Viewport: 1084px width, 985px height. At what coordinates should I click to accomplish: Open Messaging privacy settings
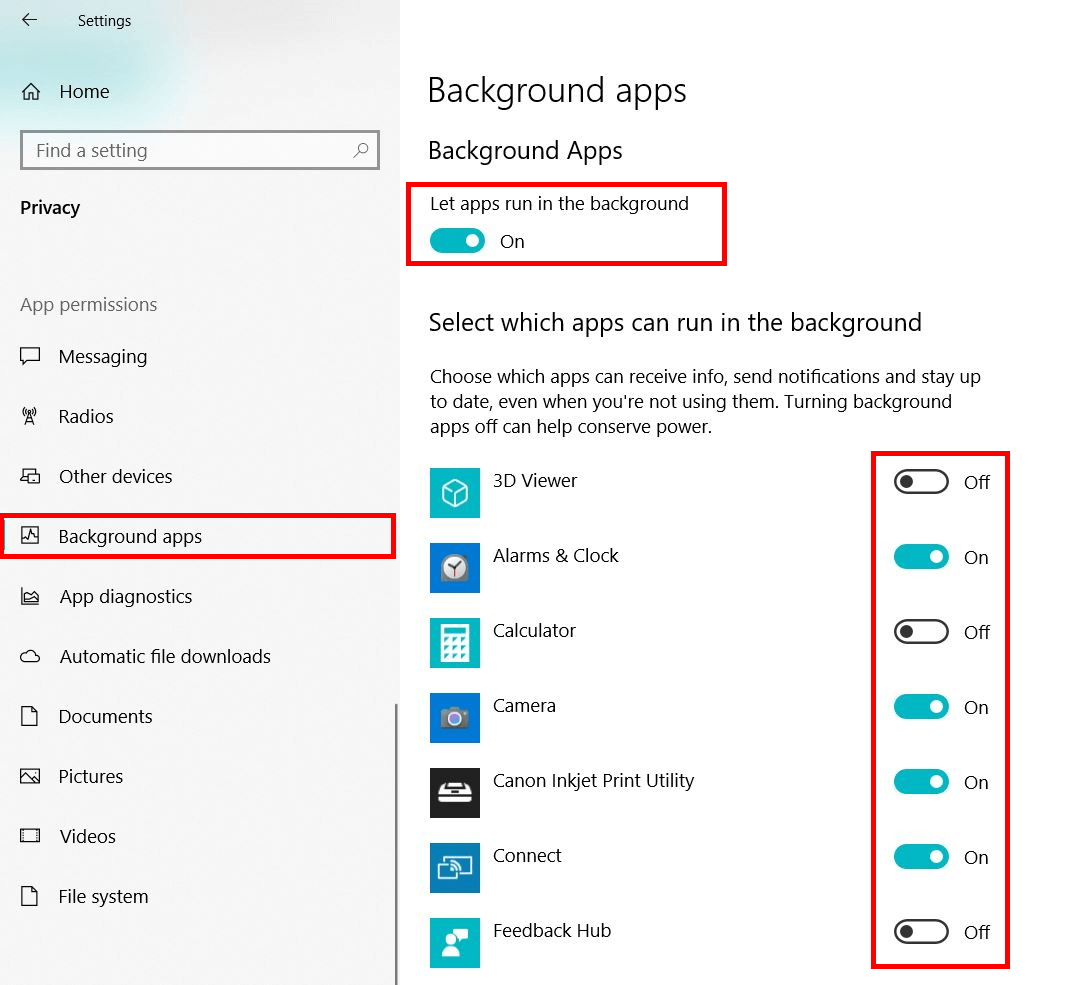pyautogui.click(x=199, y=356)
